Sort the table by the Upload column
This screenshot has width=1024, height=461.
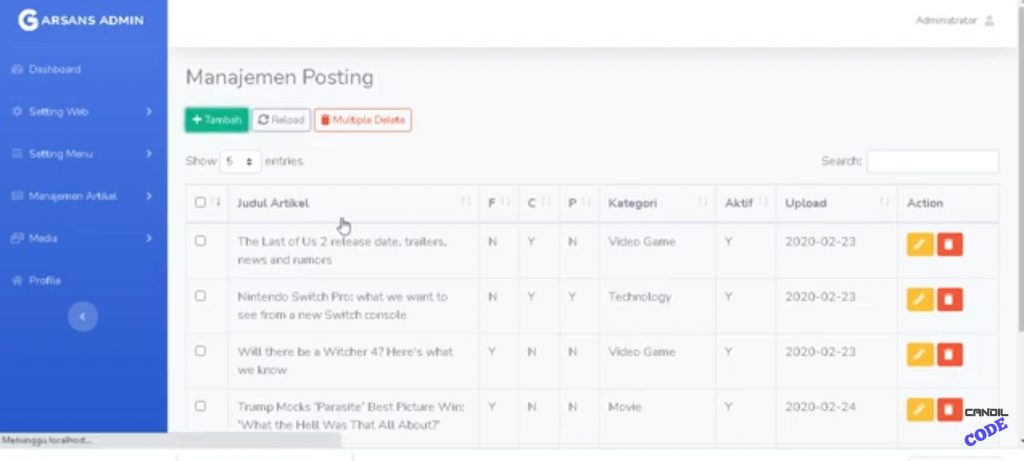tap(837, 203)
